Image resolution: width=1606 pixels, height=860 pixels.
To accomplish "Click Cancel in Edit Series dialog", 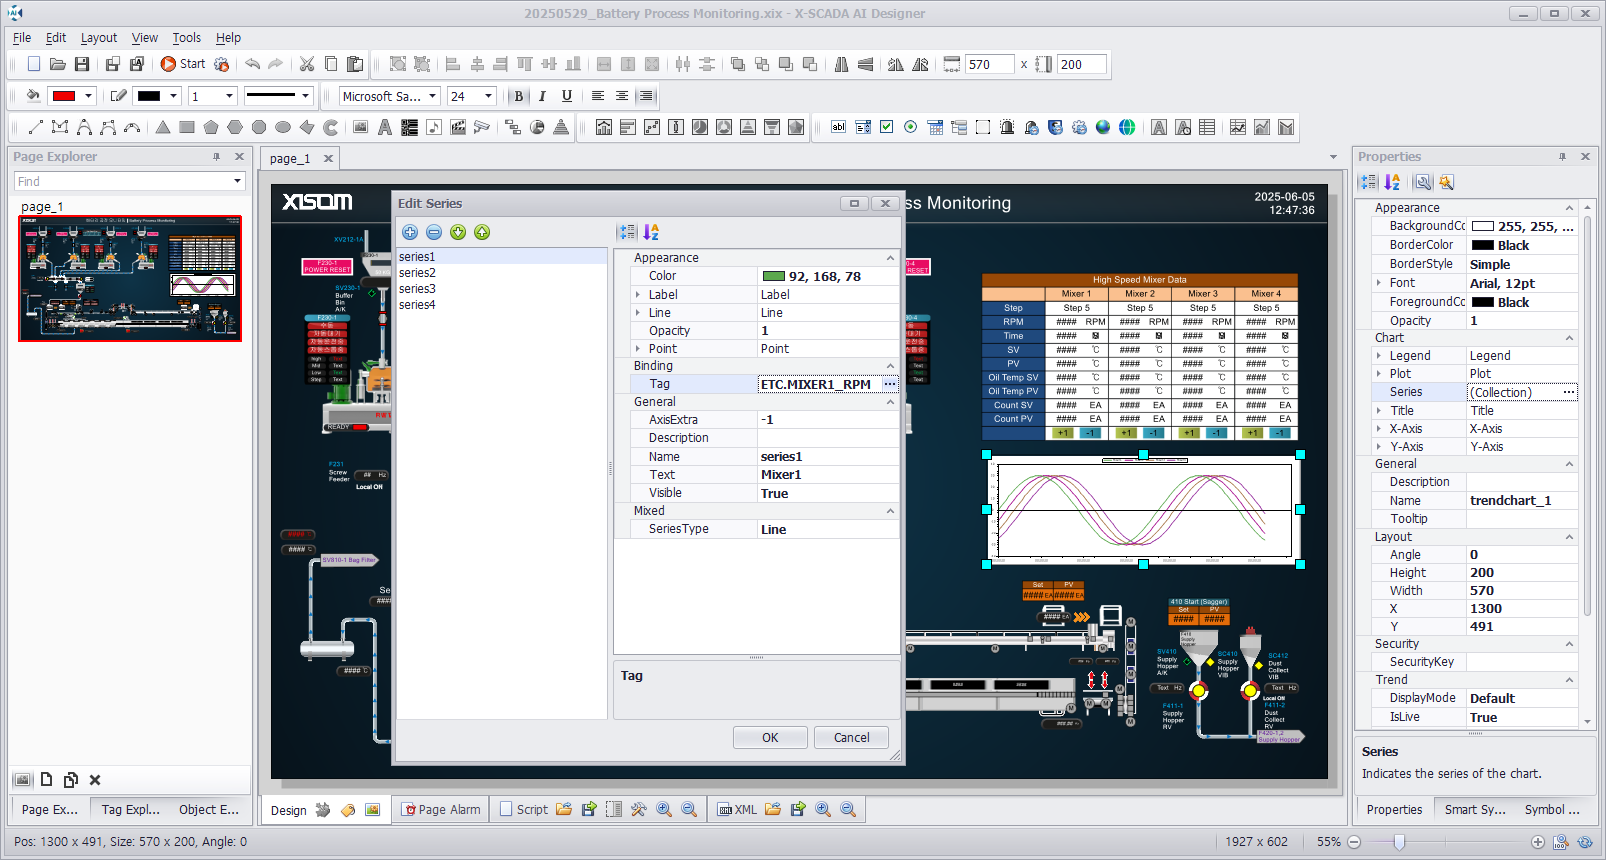I will coord(851,737).
